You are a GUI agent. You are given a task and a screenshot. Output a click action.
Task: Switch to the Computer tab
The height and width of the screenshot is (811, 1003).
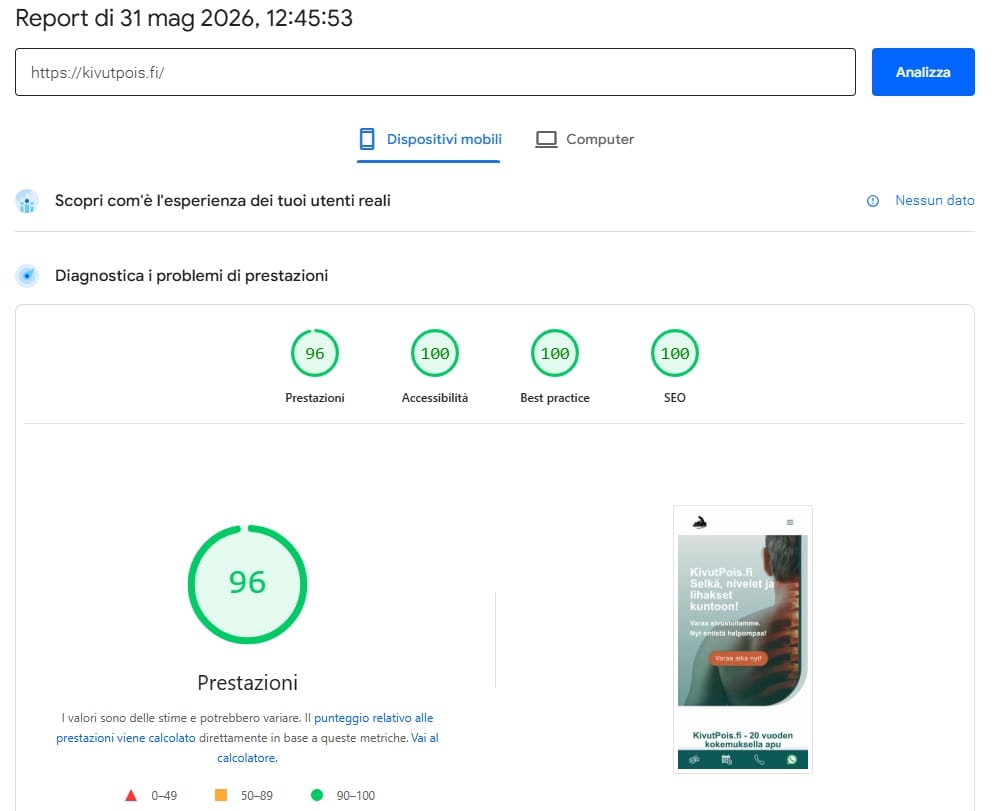point(584,139)
